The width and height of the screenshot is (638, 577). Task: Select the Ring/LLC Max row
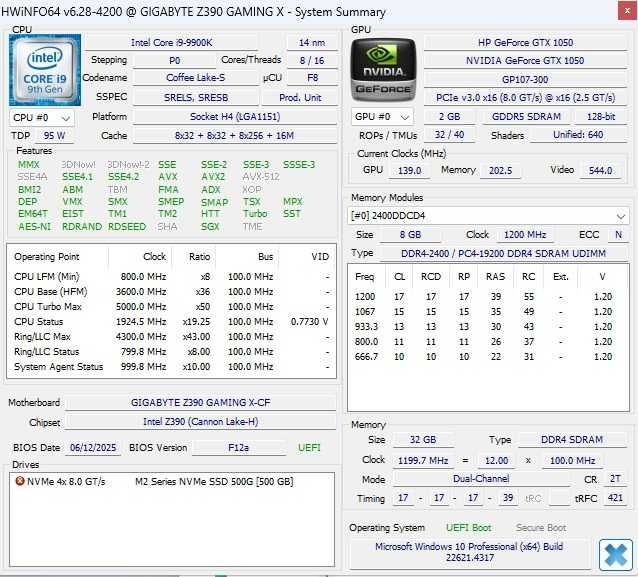point(171,337)
